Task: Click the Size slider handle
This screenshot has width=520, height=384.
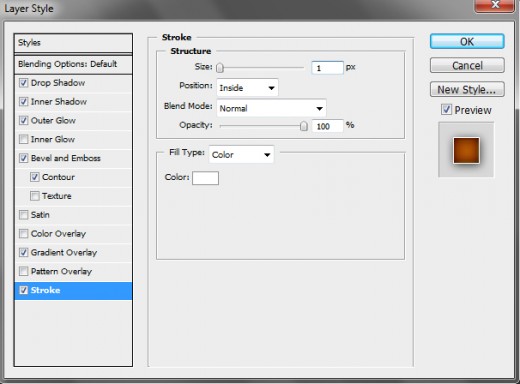Action: [220, 68]
